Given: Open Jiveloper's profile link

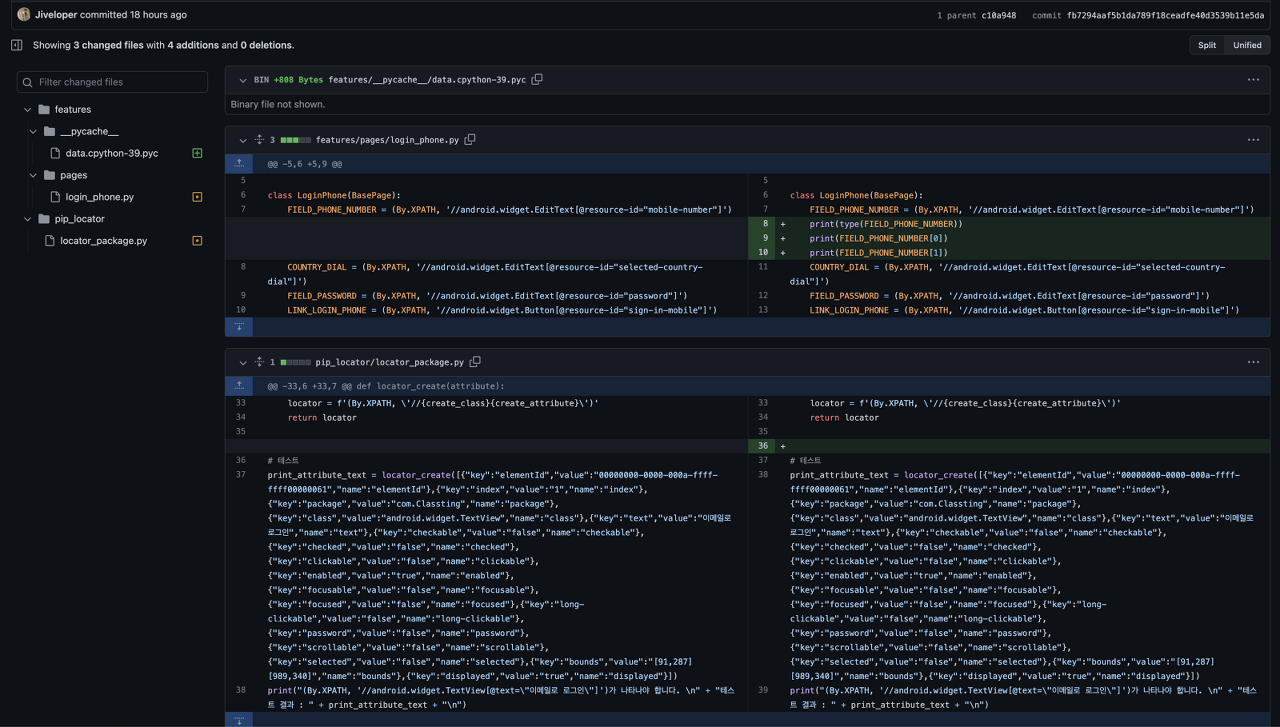Looking at the screenshot, I should pyautogui.click(x=55, y=15).
